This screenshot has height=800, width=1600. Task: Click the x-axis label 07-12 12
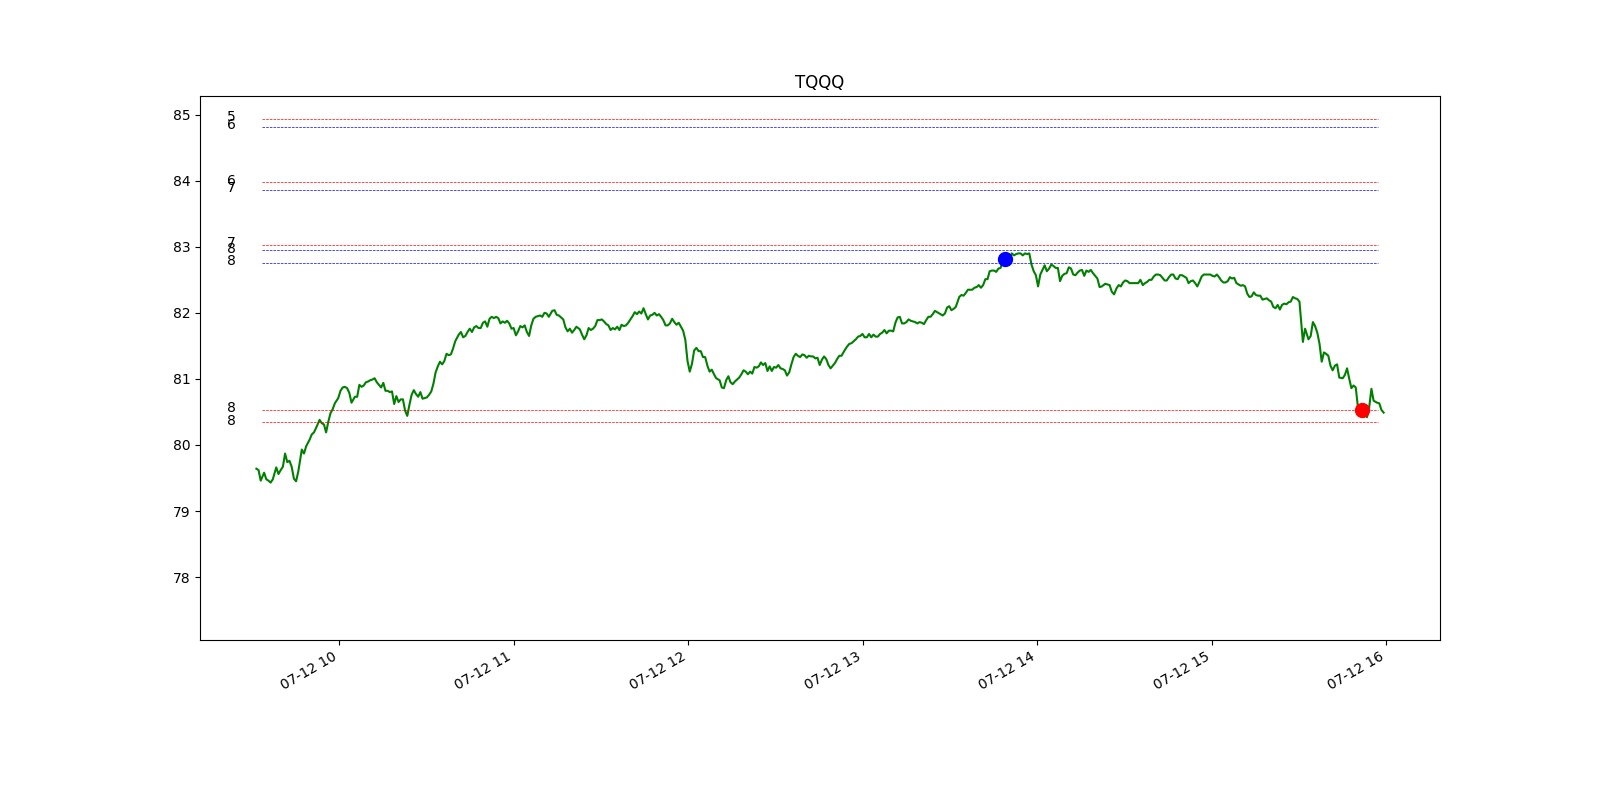[657, 670]
